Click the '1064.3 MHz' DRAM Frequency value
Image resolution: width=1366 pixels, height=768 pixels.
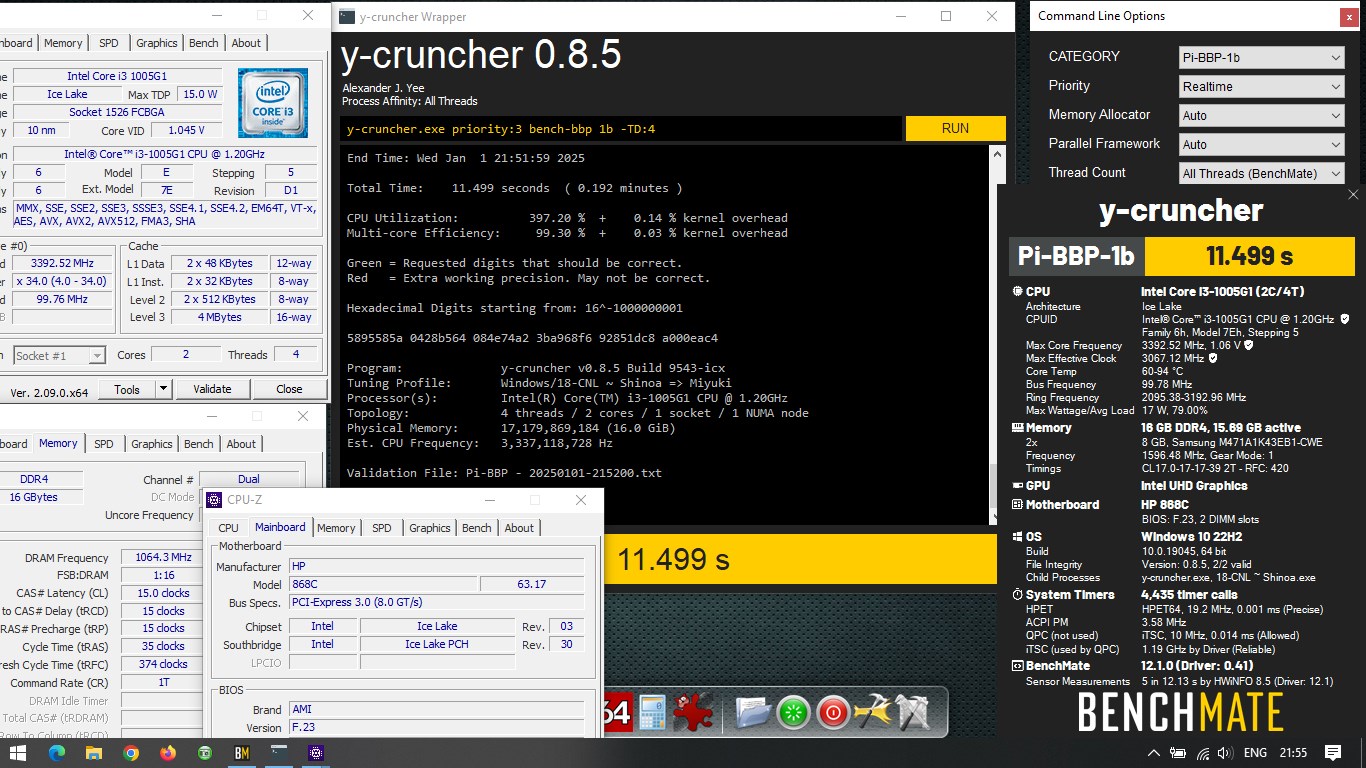click(164, 557)
